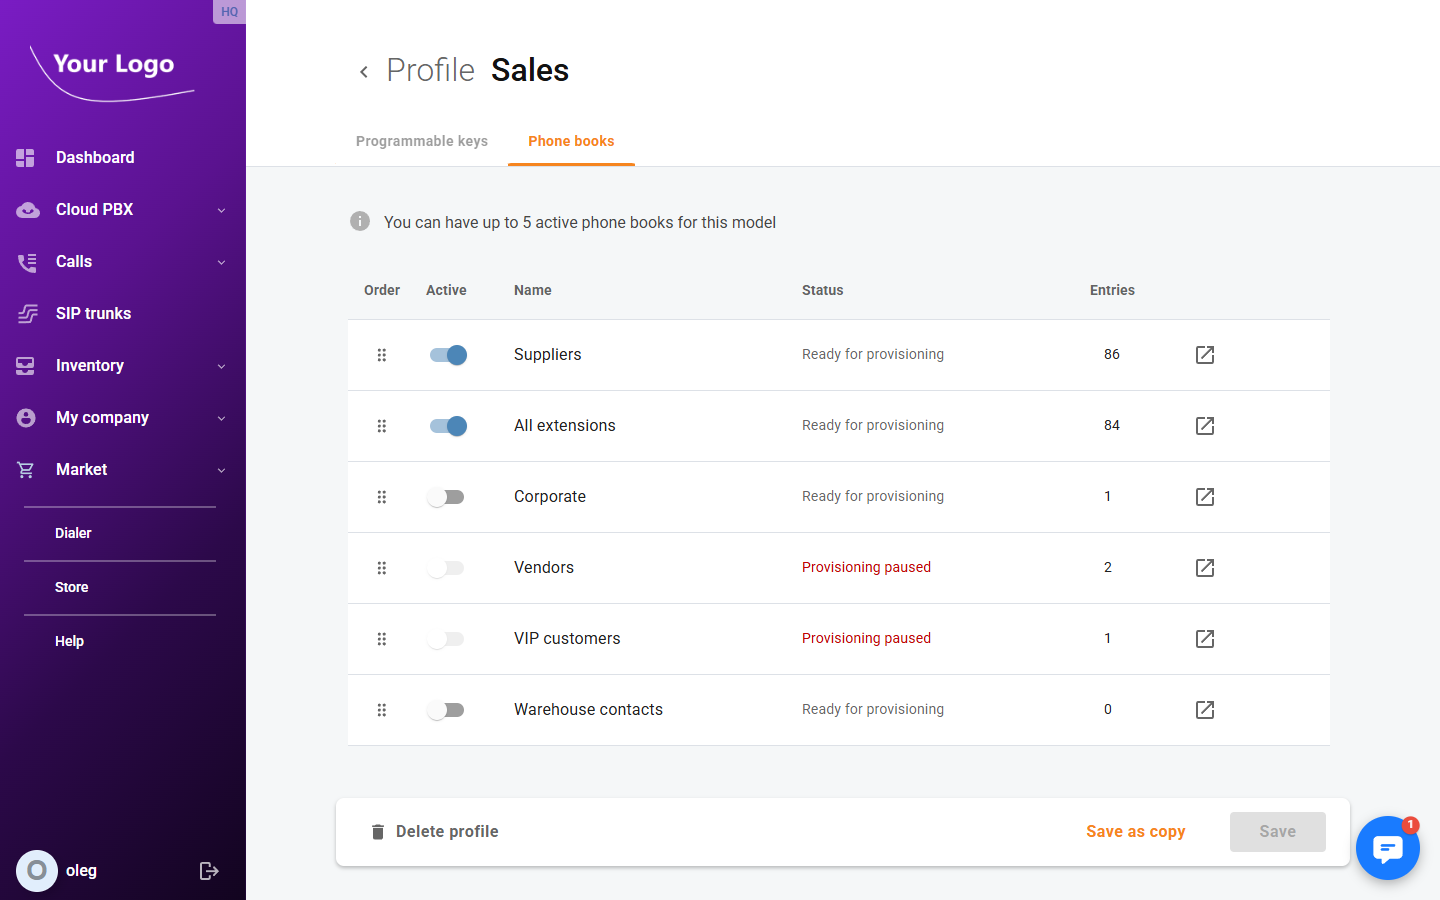
Task: Go back using the arrow beside Profile
Action: pyautogui.click(x=364, y=72)
